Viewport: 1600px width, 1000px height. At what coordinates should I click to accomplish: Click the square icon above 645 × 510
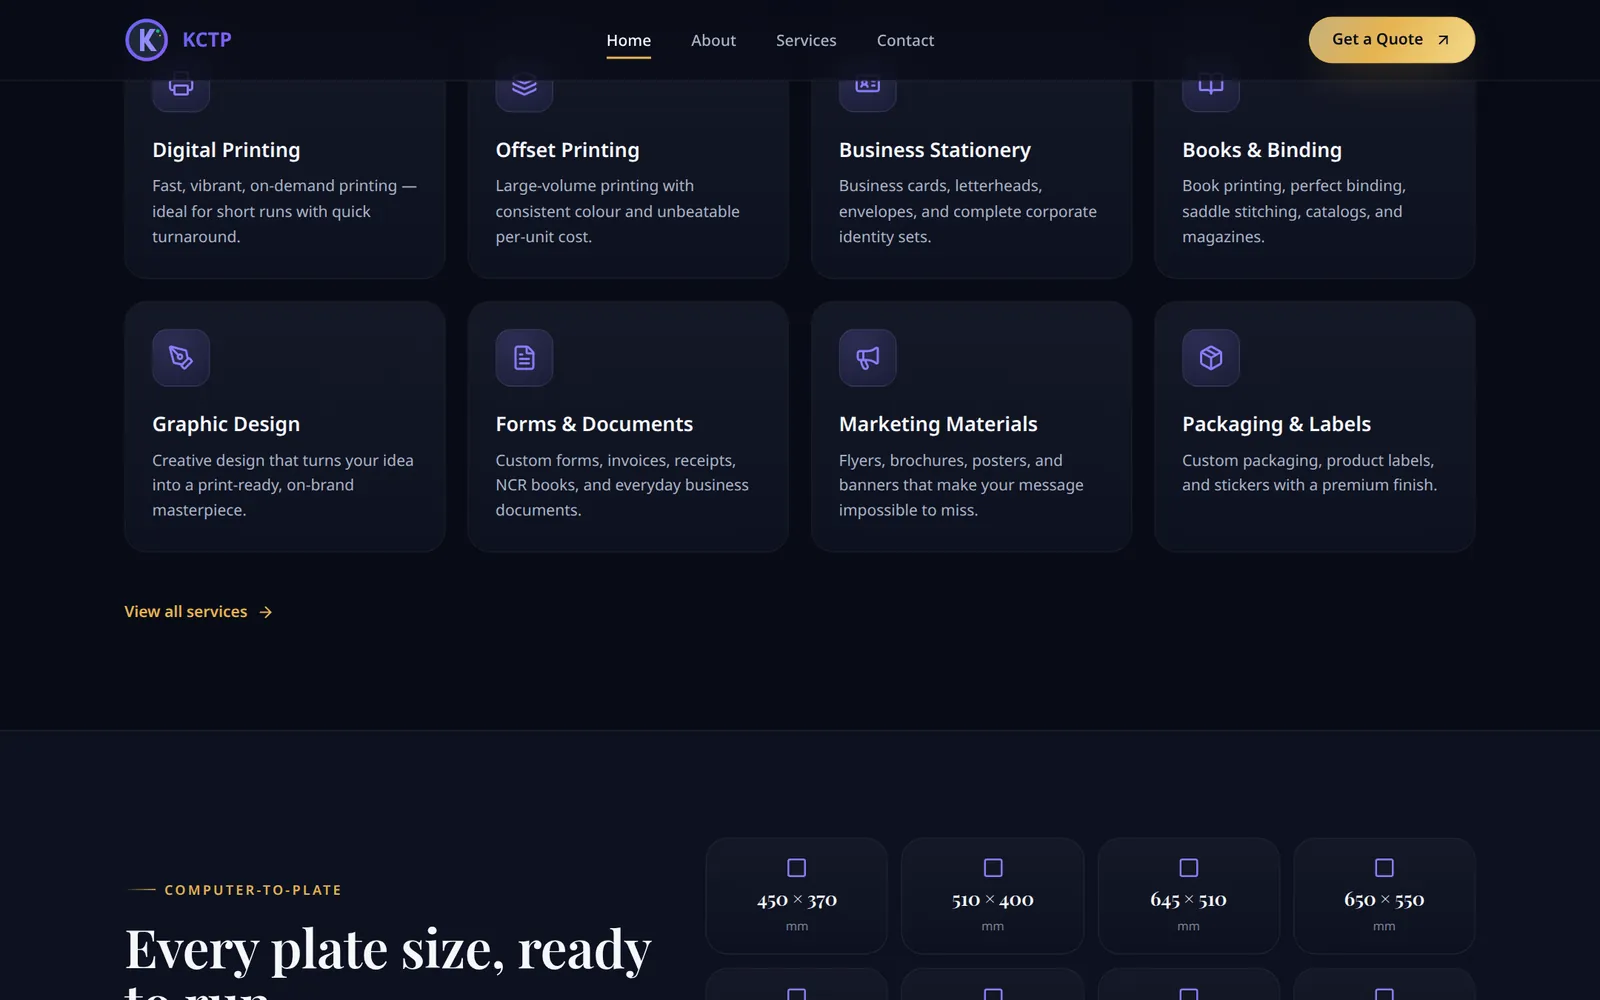click(x=1189, y=868)
